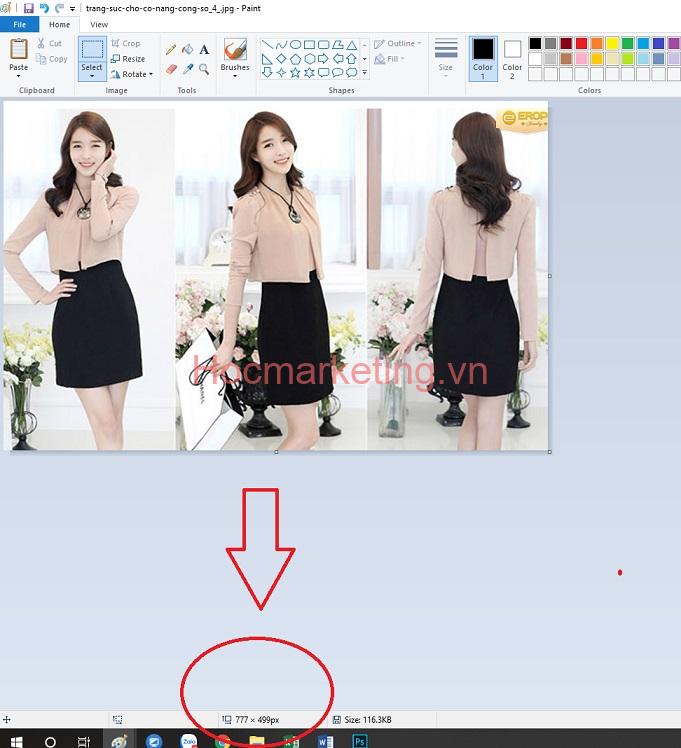Pick the Fill with color bucket tool
Screen dimensions: 681x748
click(187, 49)
